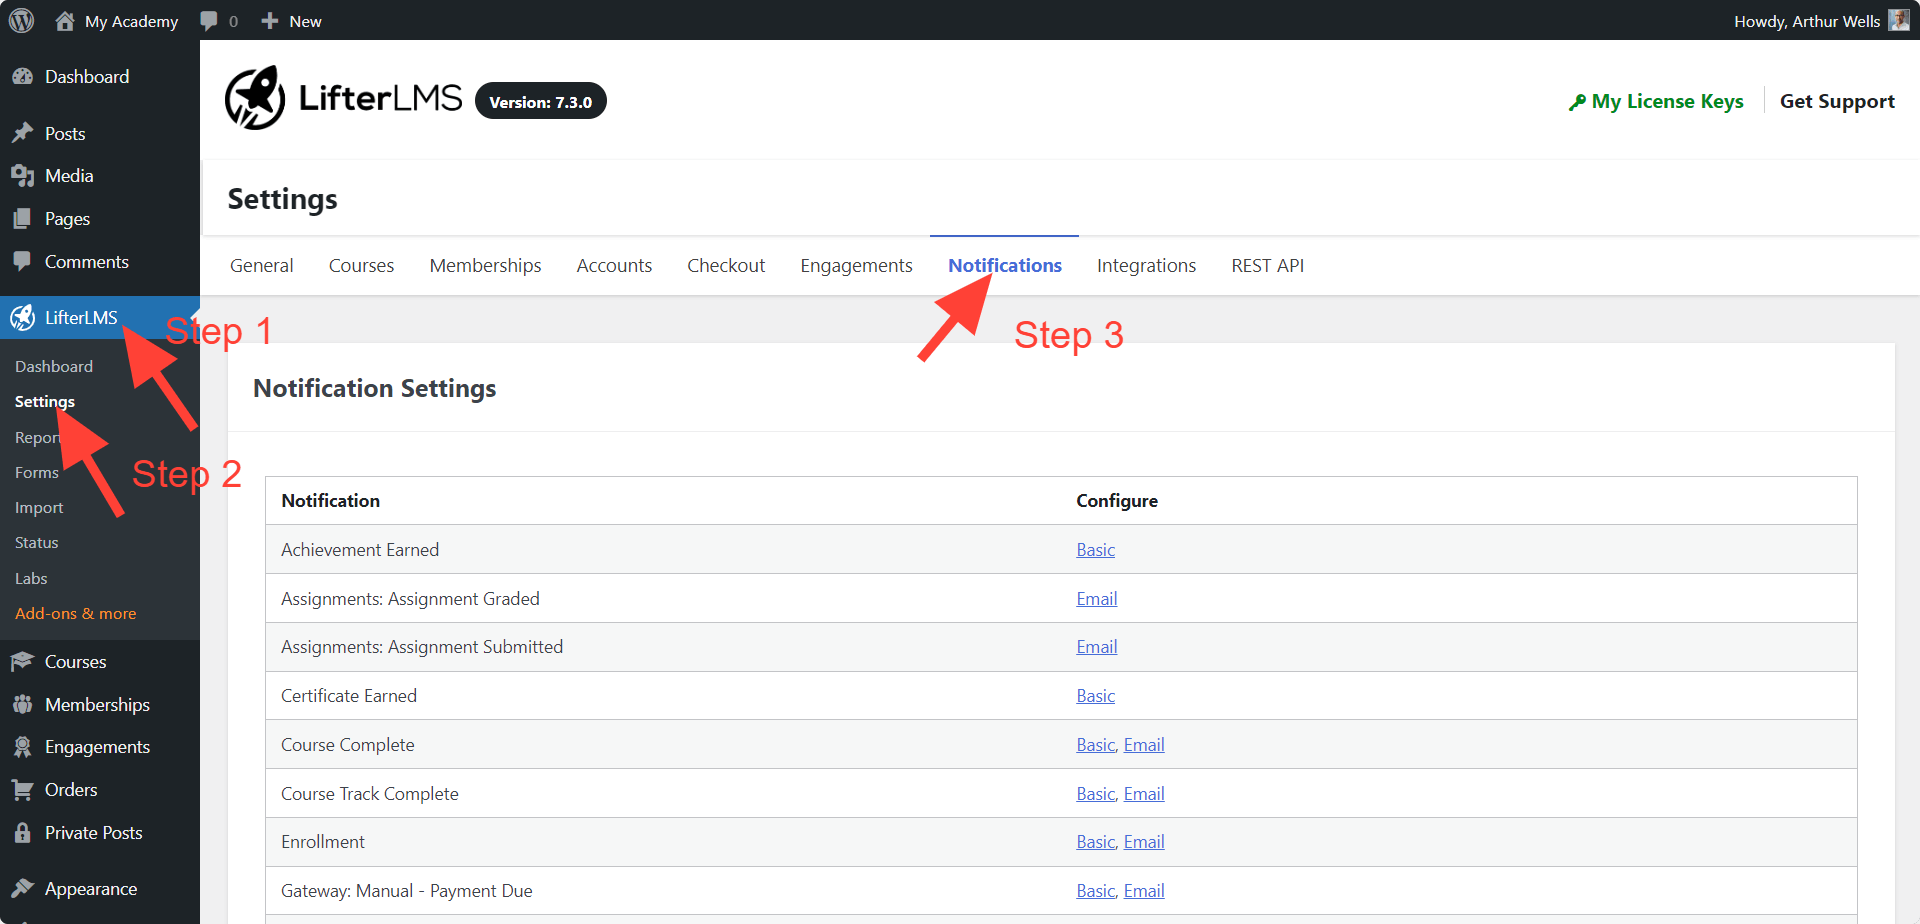
Task: Switch to the Courses settings tab
Action: (361, 266)
